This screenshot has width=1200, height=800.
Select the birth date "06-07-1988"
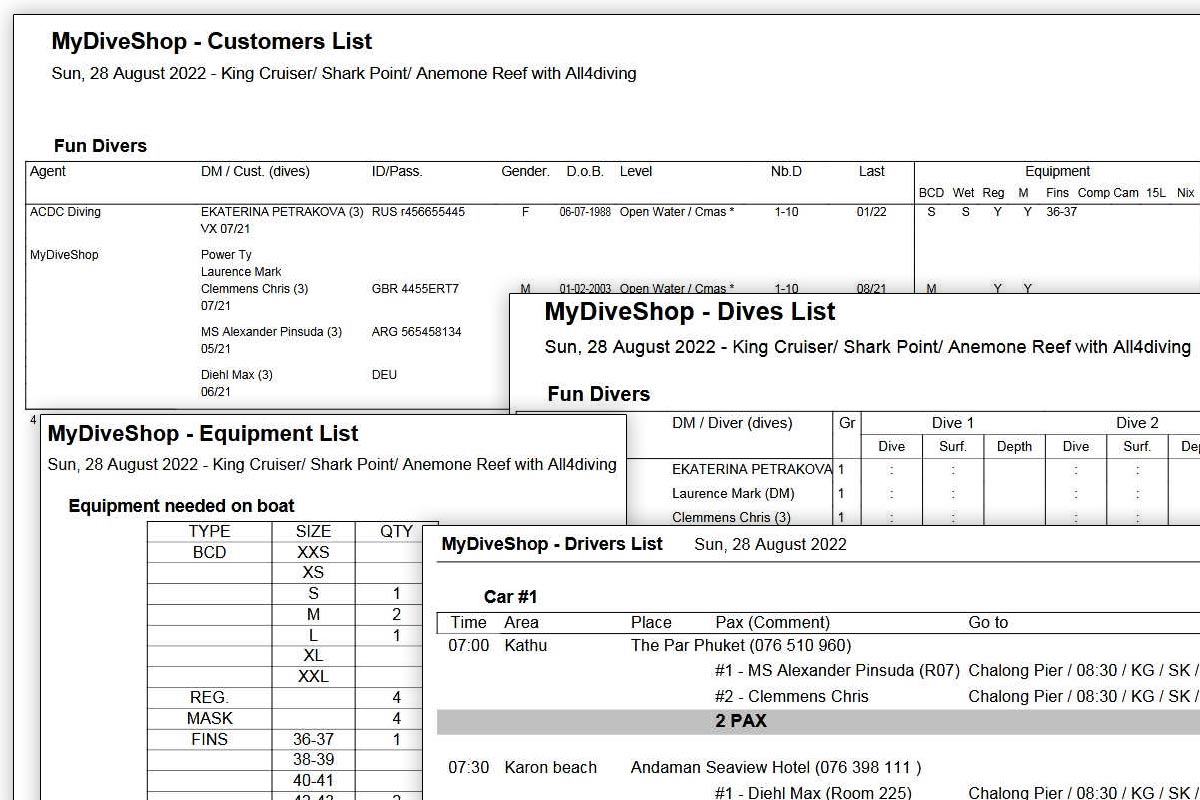pos(585,212)
